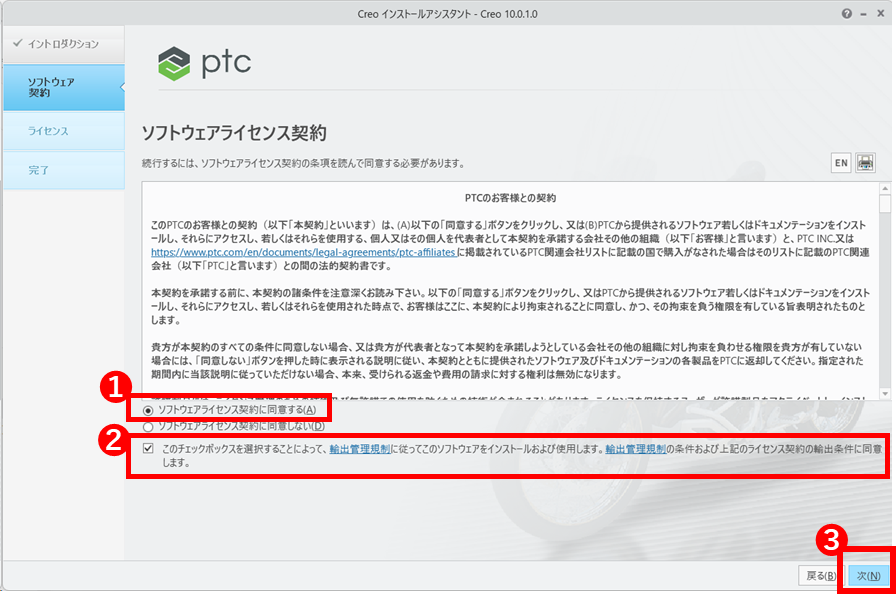Click the printer icon to print agreement

(865, 163)
